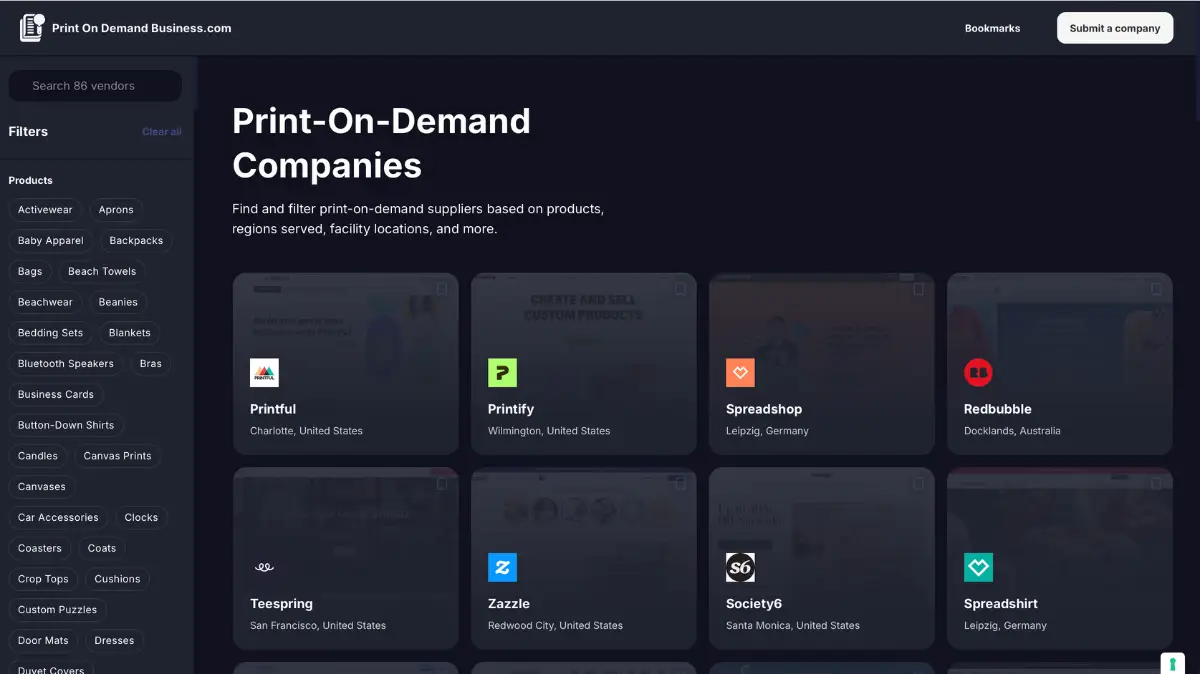Image resolution: width=1200 pixels, height=674 pixels.
Task: Select the Spreadshop heart logo
Action: pyautogui.click(x=740, y=372)
